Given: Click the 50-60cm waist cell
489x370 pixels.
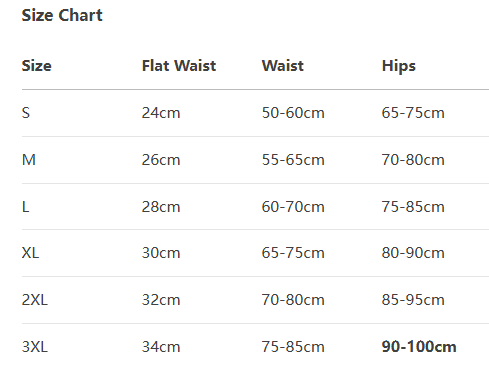Looking at the screenshot, I should pyautogui.click(x=293, y=113).
